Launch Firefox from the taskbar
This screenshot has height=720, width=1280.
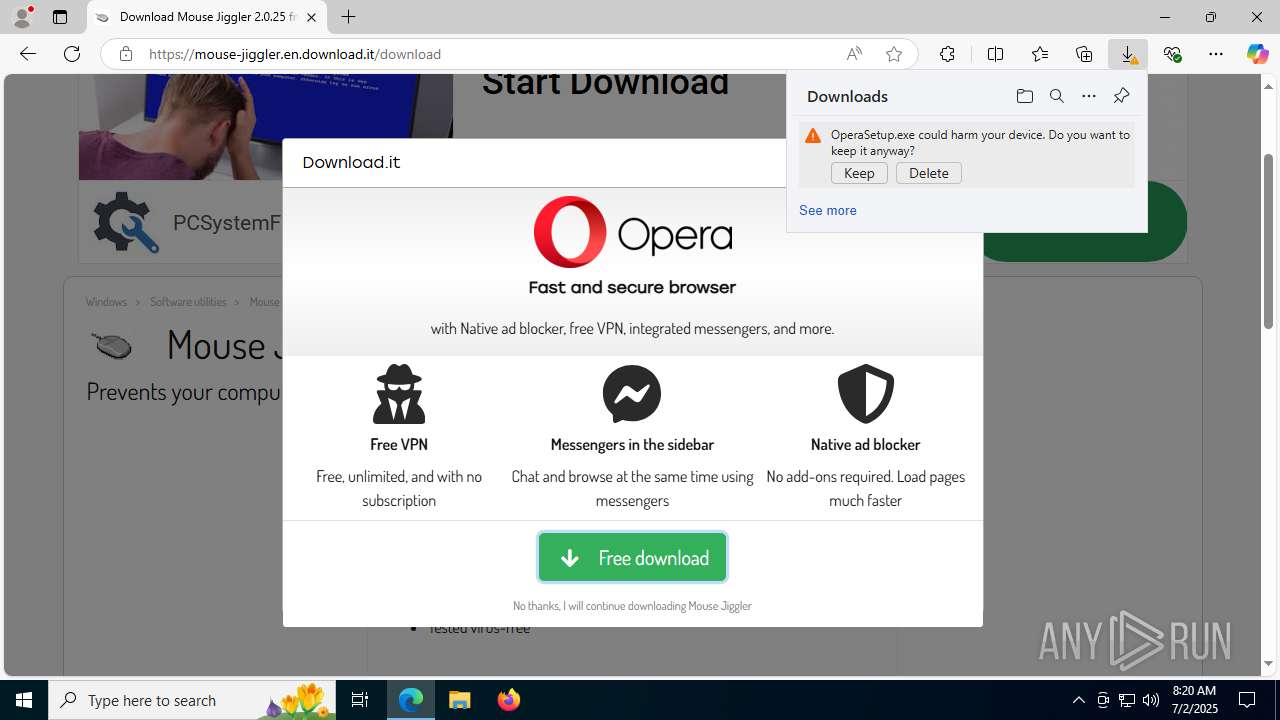pos(508,700)
